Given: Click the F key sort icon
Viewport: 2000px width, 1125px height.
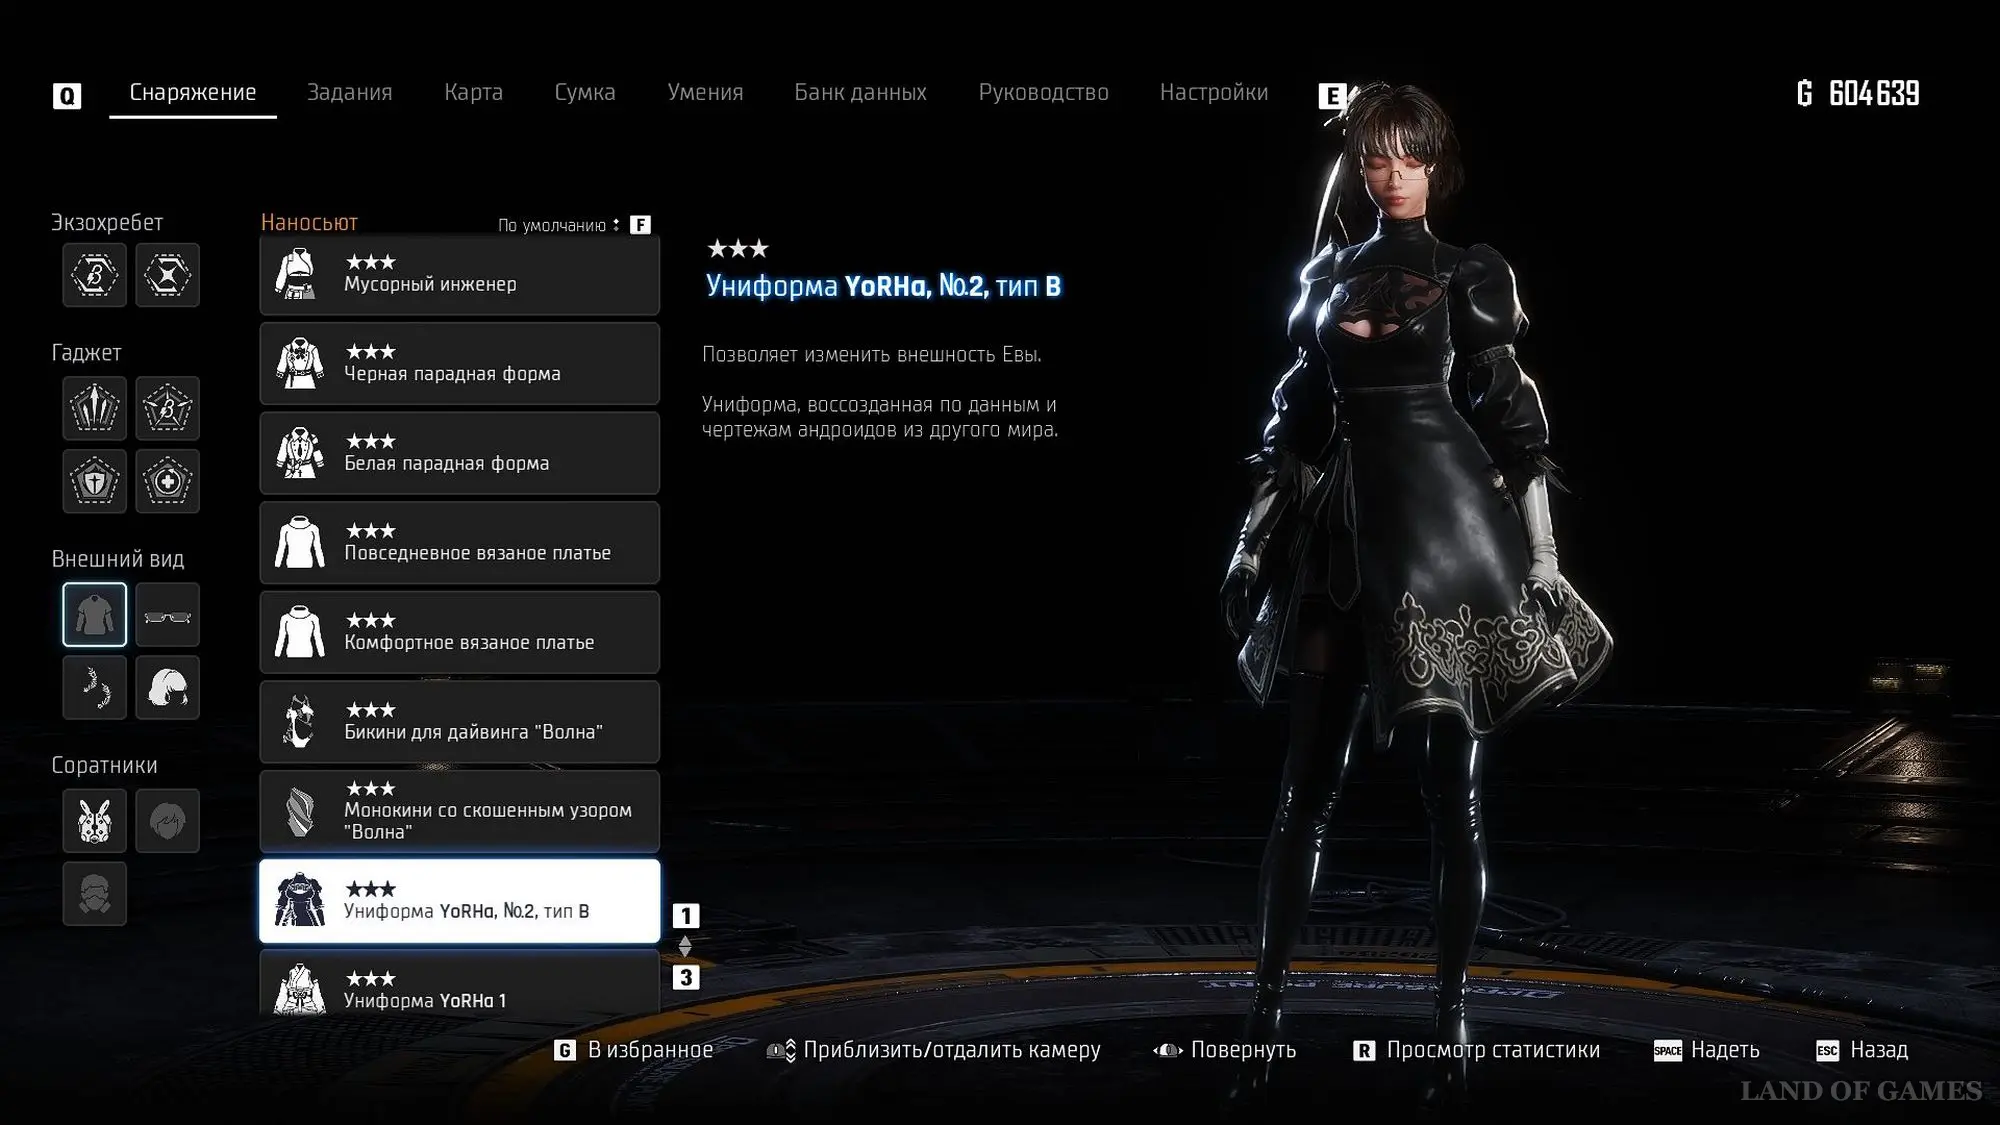Looking at the screenshot, I should click(641, 225).
